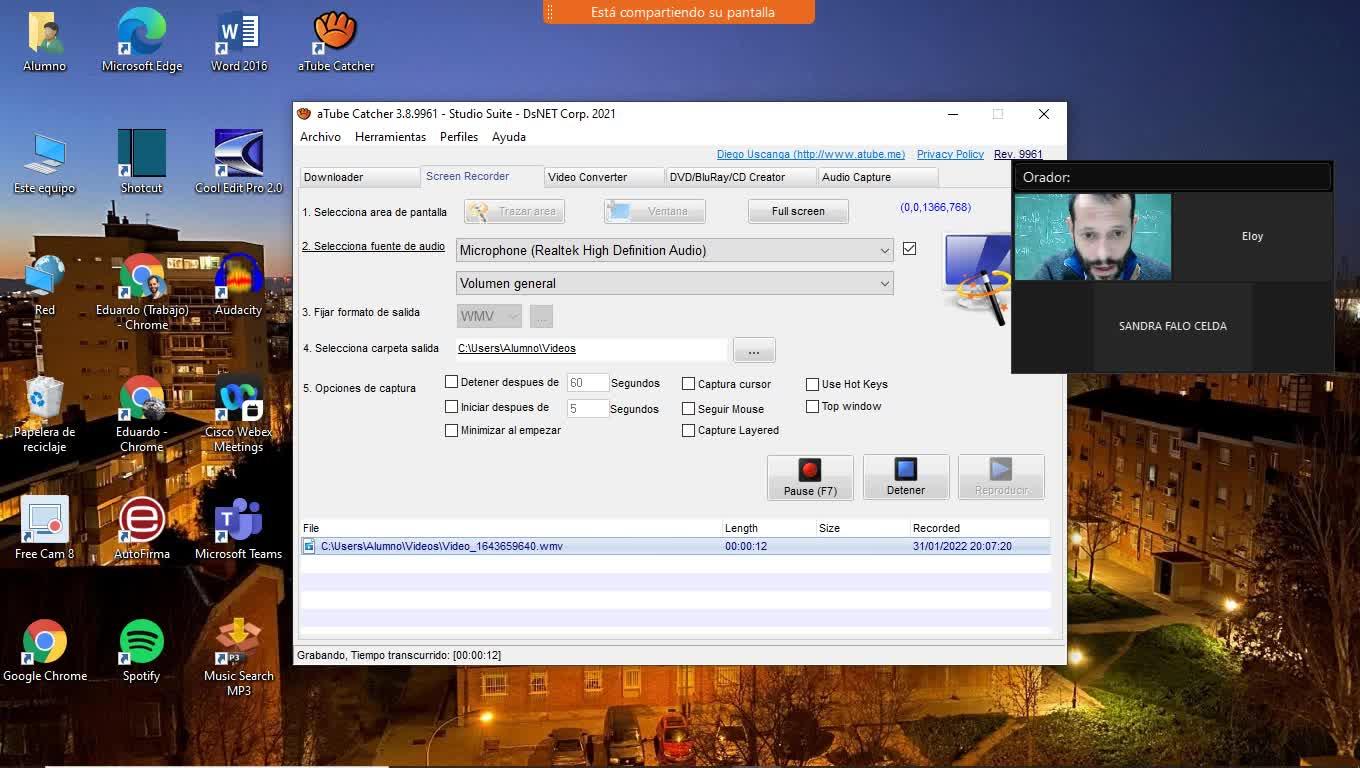The width and height of the screenshot is (1360, 768).
Task: Pause the recording with Pause (F7)
Action: click(x=810, y=478)
